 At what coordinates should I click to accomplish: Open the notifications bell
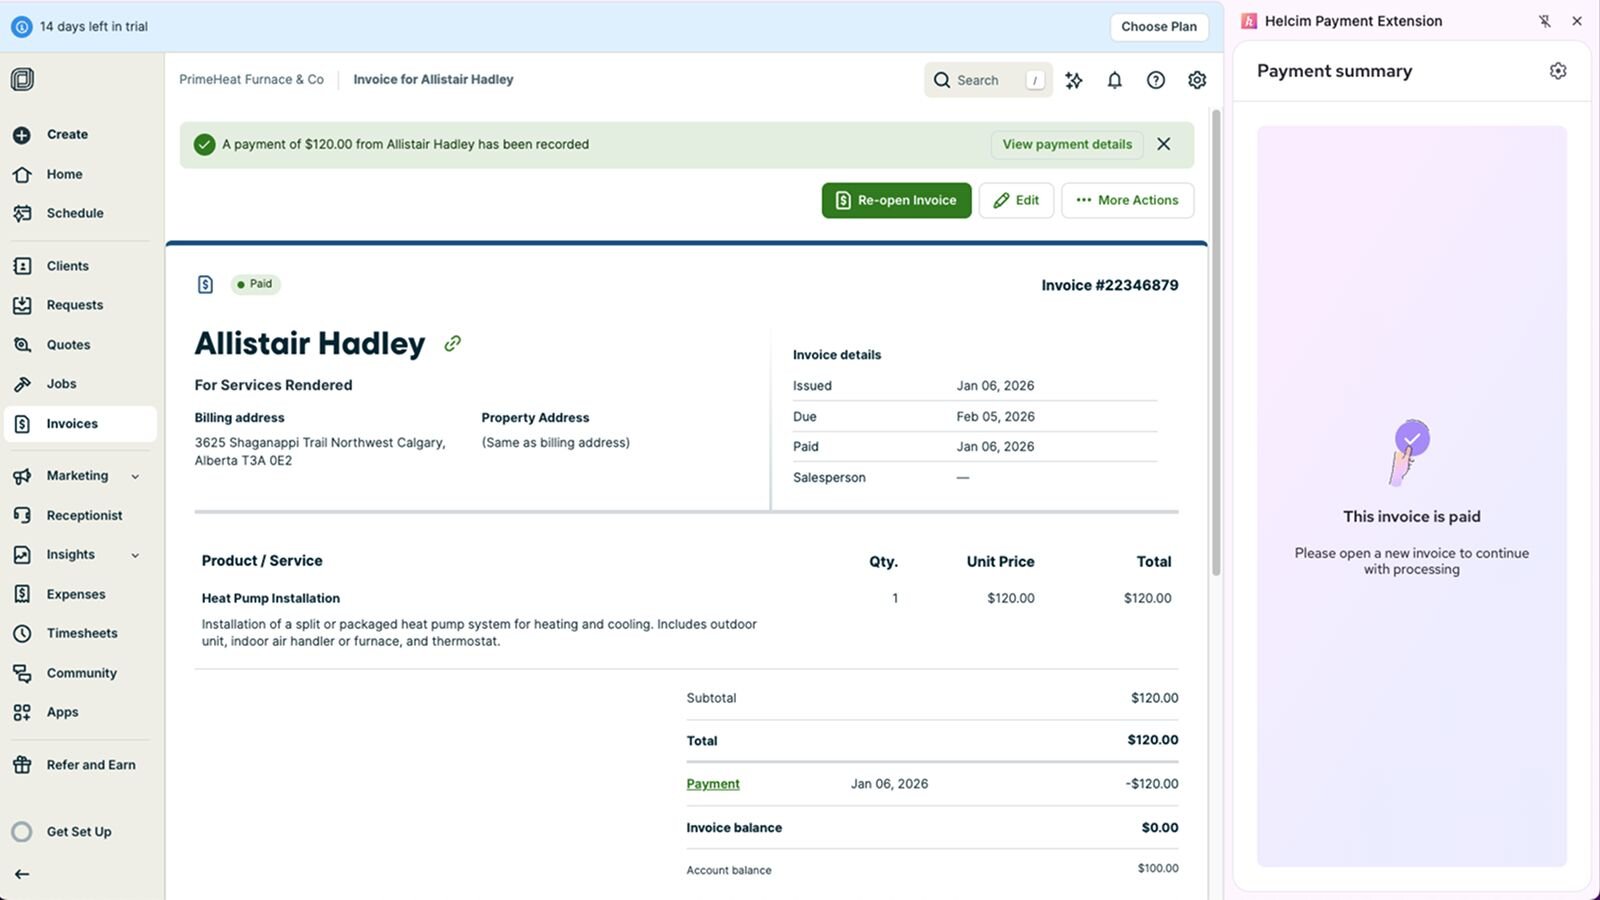1114,80
